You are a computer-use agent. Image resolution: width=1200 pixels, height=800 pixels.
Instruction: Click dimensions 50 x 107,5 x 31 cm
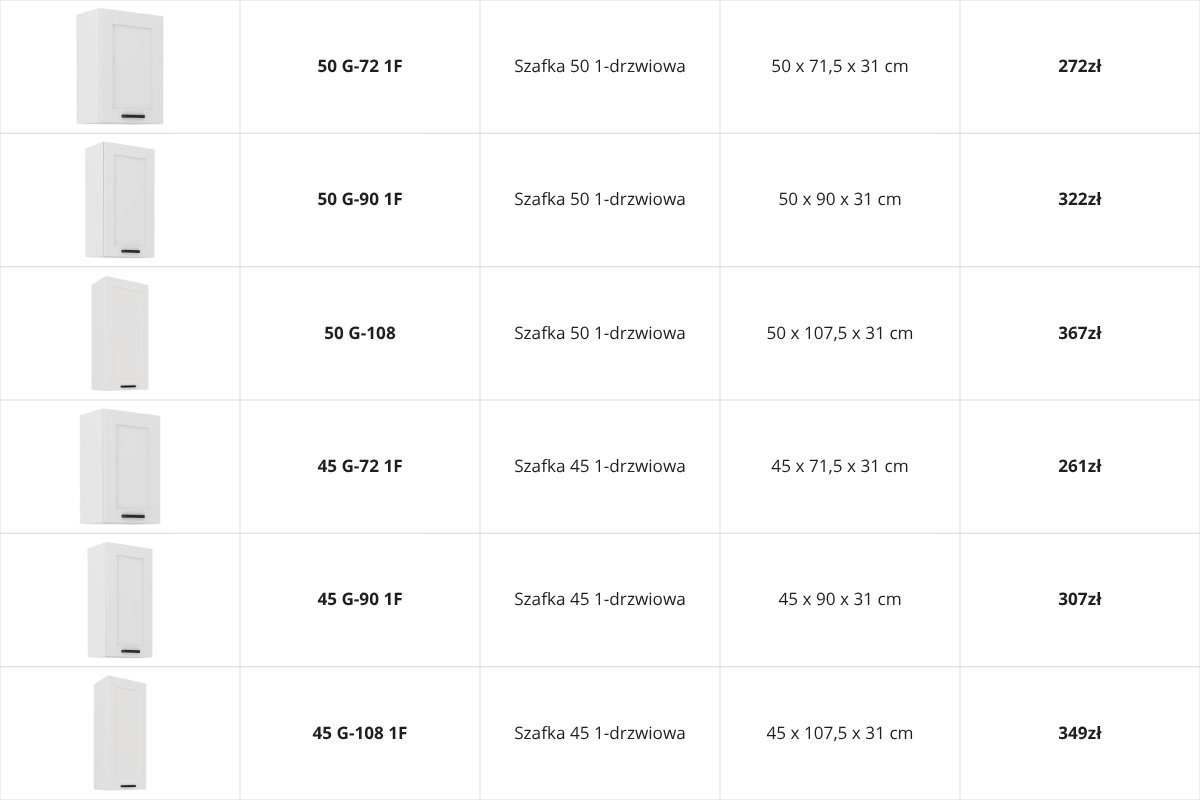pos(840,333)
